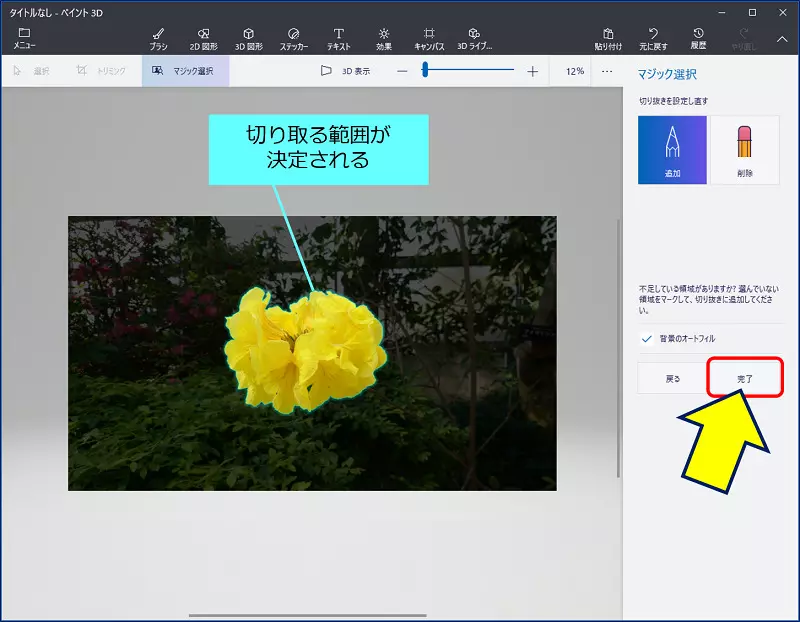Viewport: 800px width, 622px height.
Task: Close the ペイント 3D window
Action: coord(783,12)
